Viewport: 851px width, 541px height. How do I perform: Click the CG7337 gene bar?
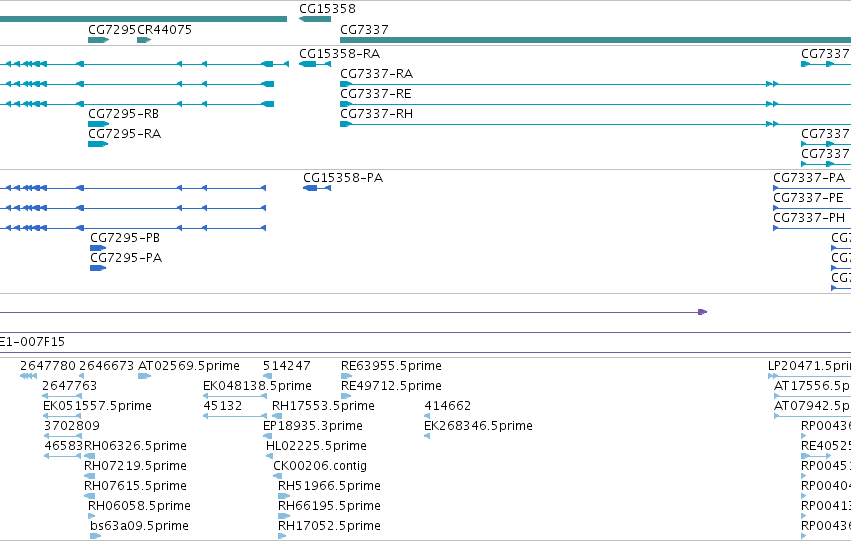tap(595, 40)
